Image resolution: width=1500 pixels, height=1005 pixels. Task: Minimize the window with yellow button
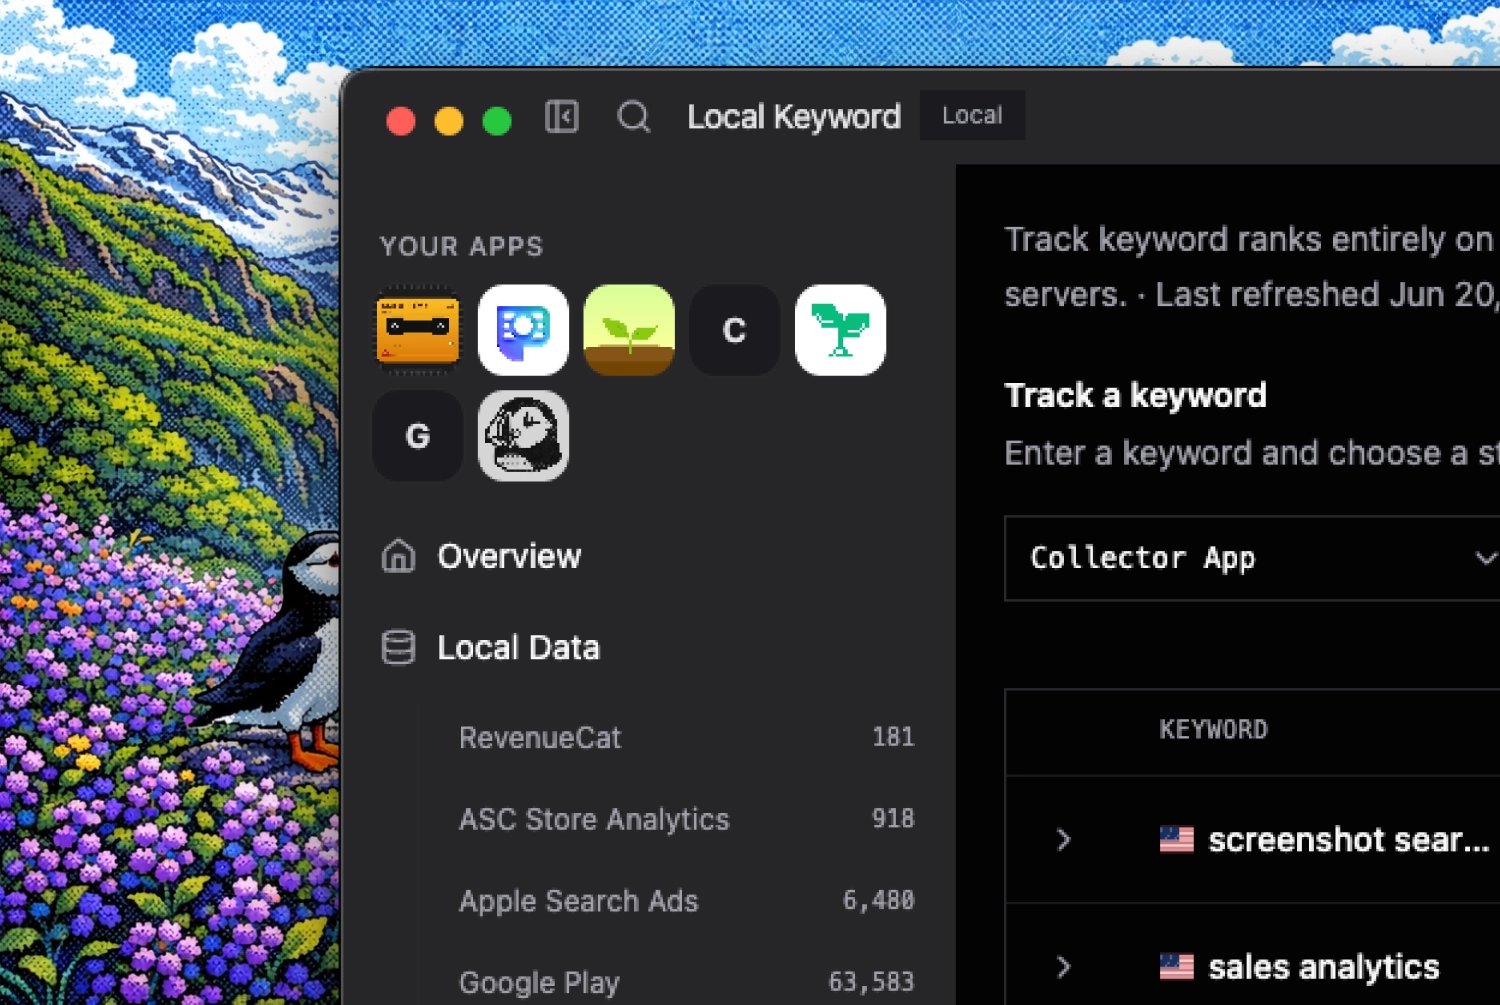pos(449,121)
